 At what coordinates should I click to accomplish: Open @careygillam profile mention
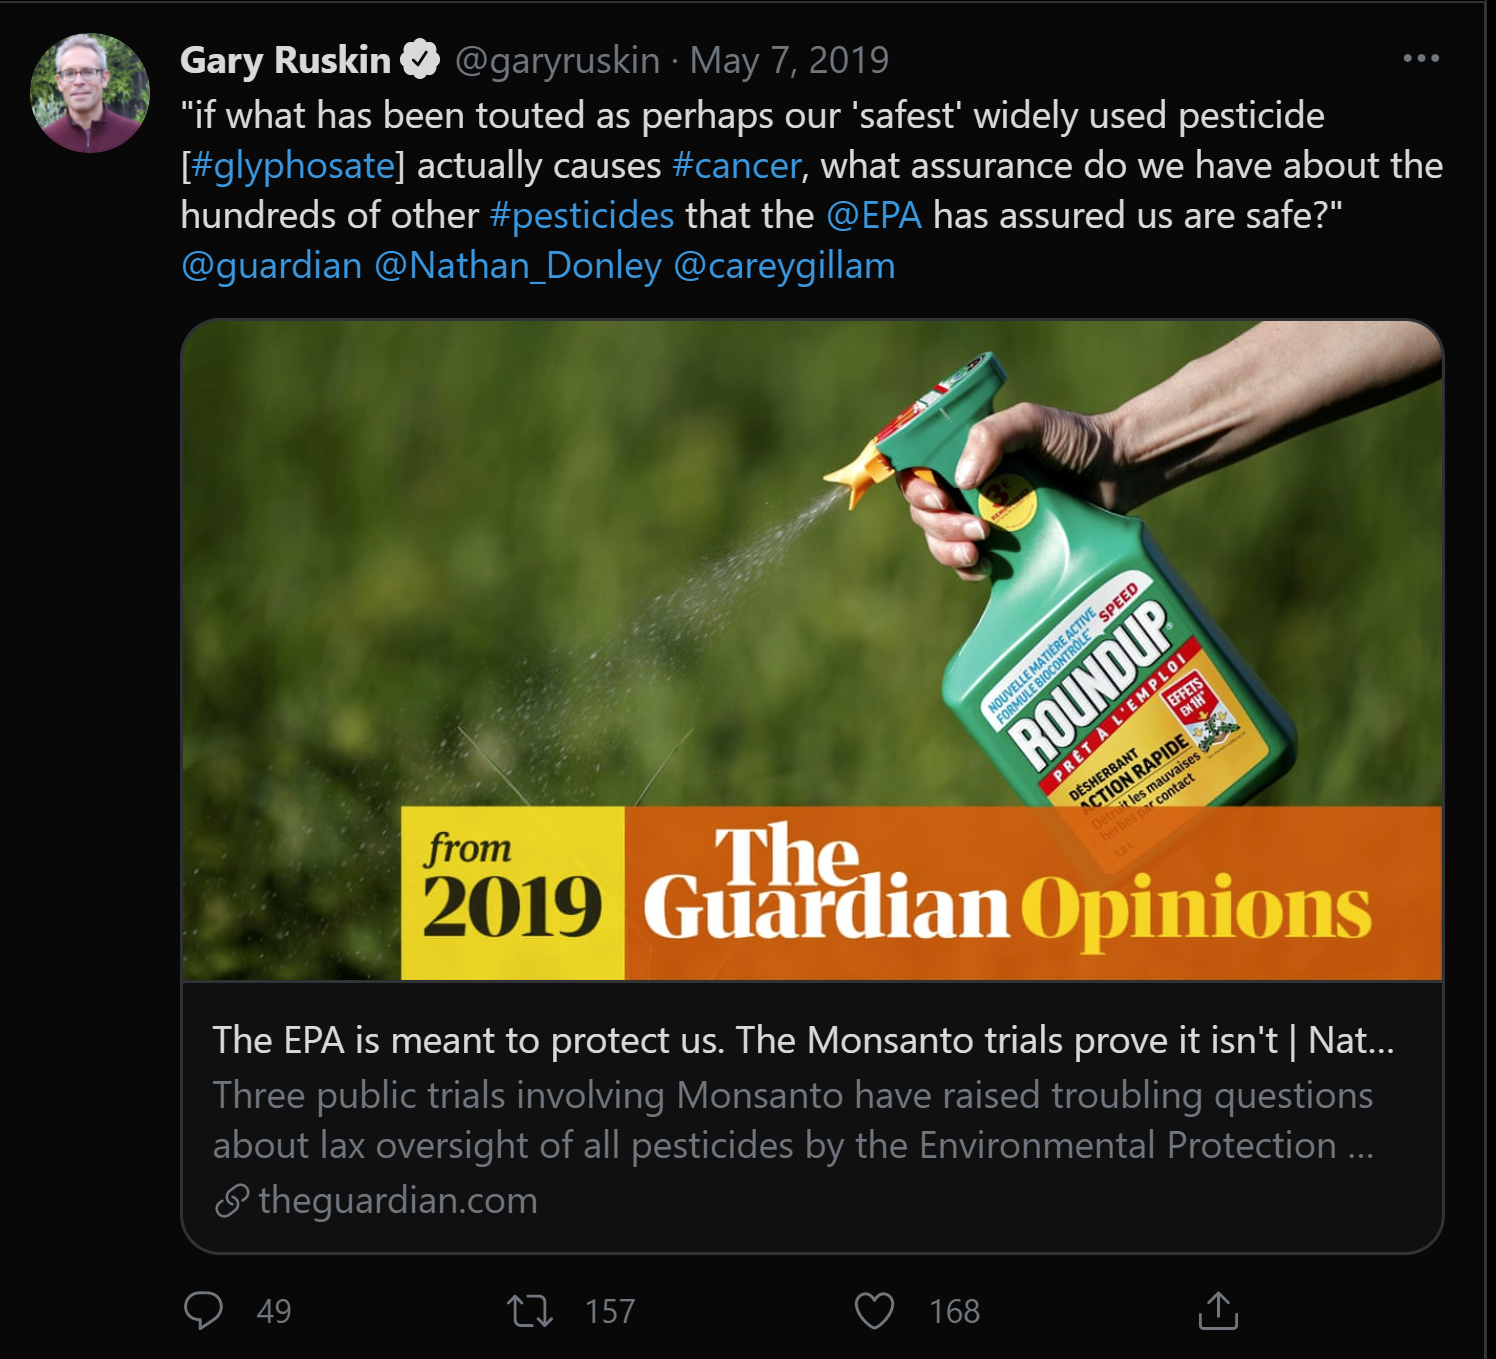[x=785, y=265]
